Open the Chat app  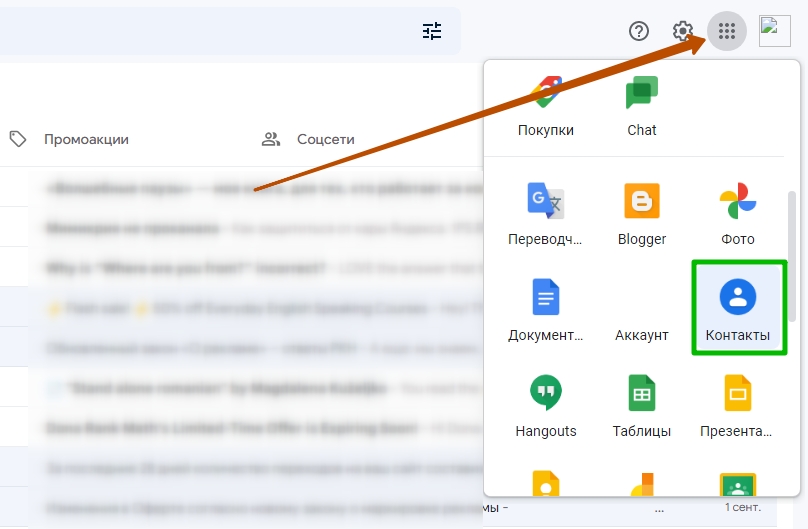click(642, 107)
